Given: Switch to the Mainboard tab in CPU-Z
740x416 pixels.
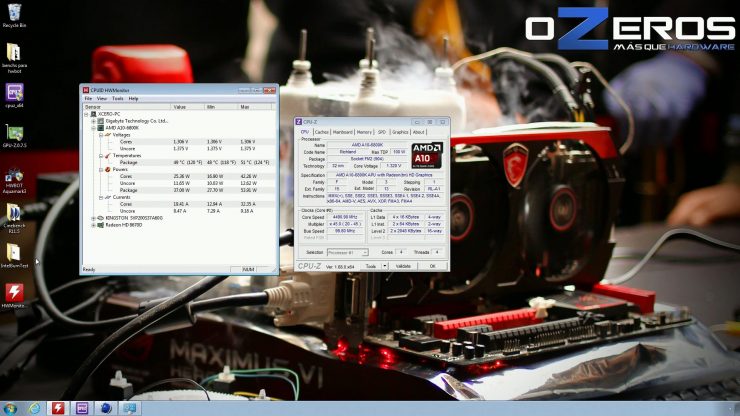Looking at the screenshot, I should pos(343,132).
